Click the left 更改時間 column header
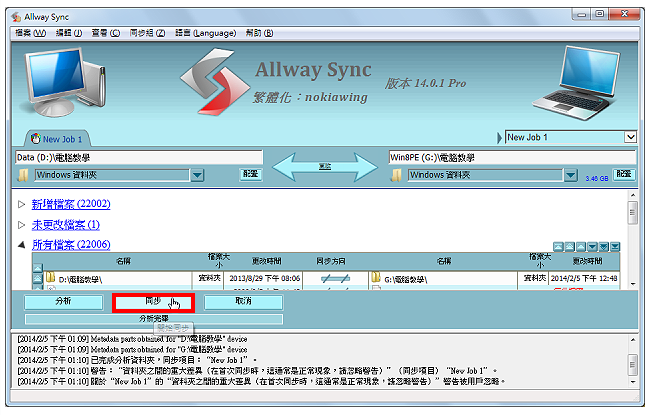655x415 pixels. 266,262
